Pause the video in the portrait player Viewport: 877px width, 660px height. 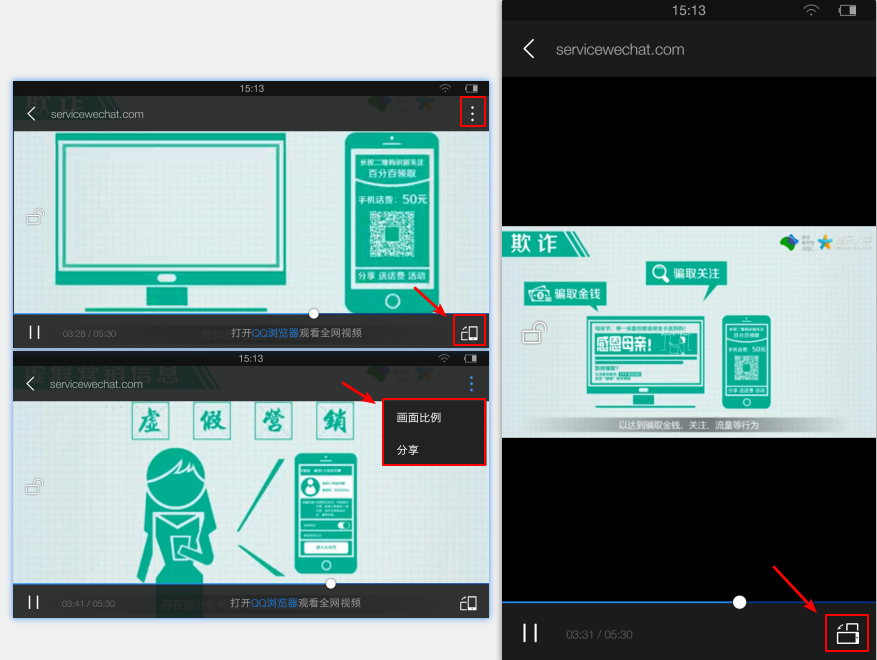click(x=530, y=633)
